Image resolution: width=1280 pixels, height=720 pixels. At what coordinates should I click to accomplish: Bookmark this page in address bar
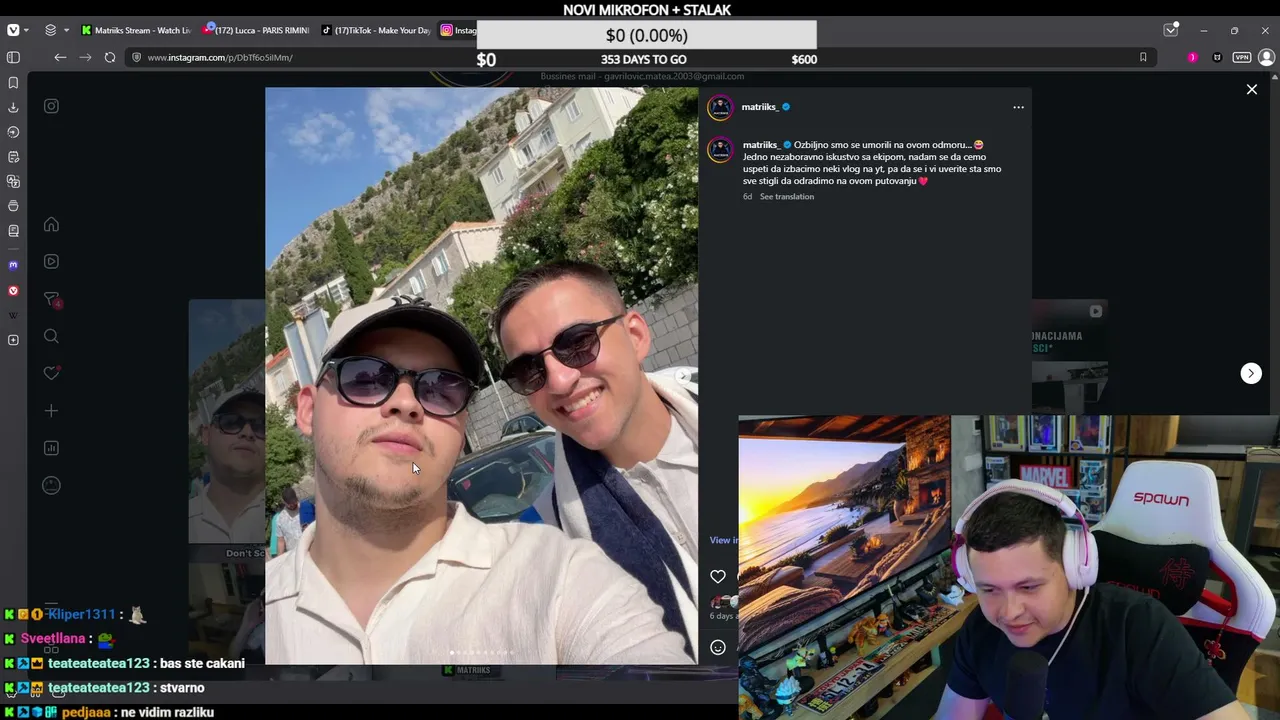[x=1143, y=57]
